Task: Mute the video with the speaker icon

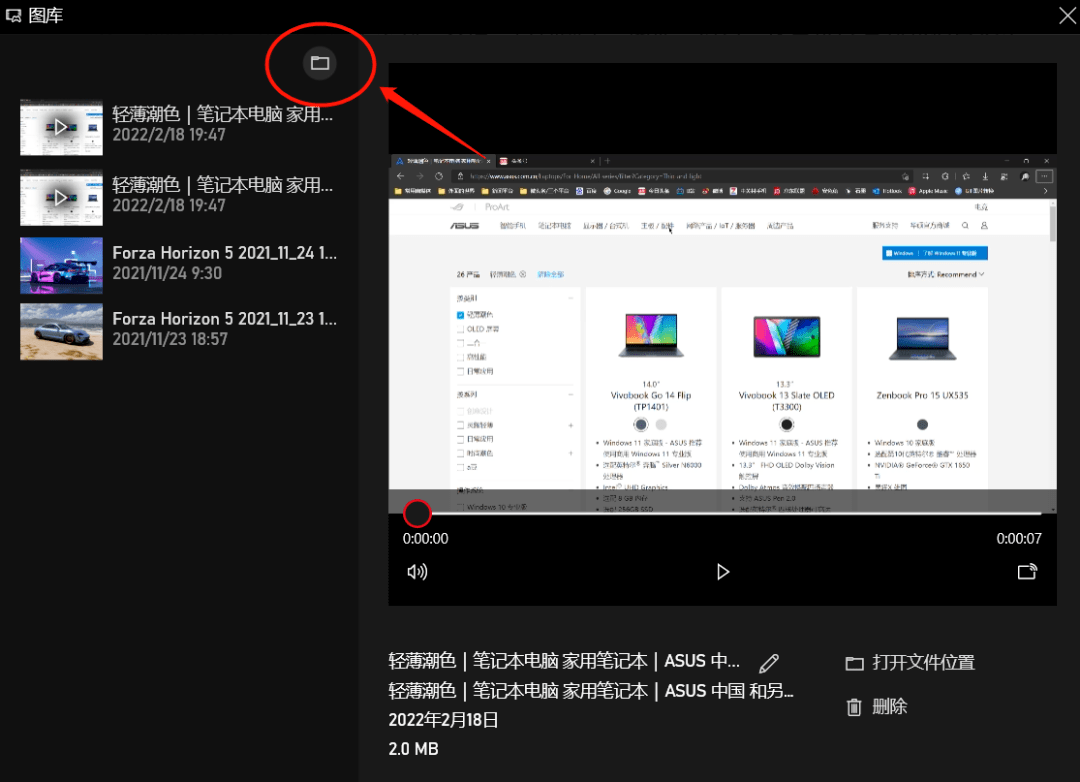Action: [417, 572]
